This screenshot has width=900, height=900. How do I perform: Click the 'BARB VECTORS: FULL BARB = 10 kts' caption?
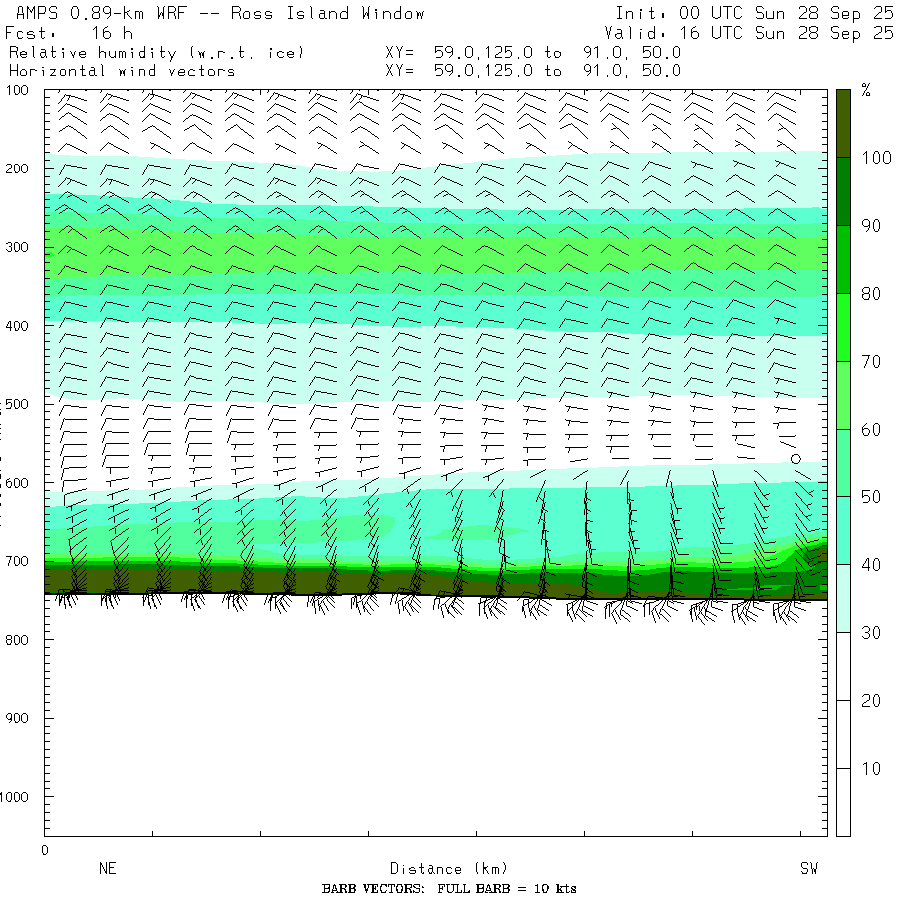pyautogui.click(x=449, y=889)
